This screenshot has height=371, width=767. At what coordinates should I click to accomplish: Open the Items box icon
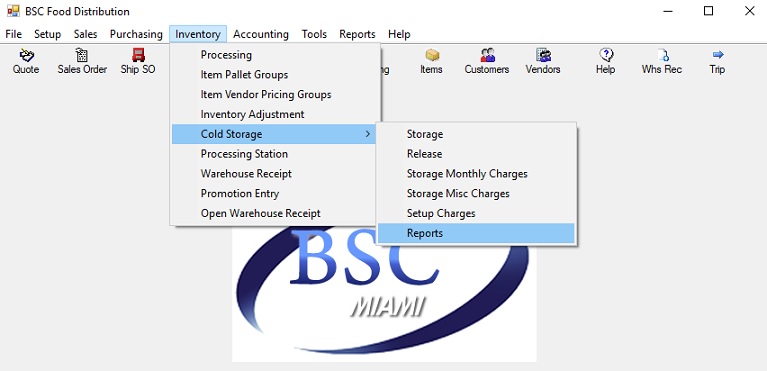tap(432, 55)
